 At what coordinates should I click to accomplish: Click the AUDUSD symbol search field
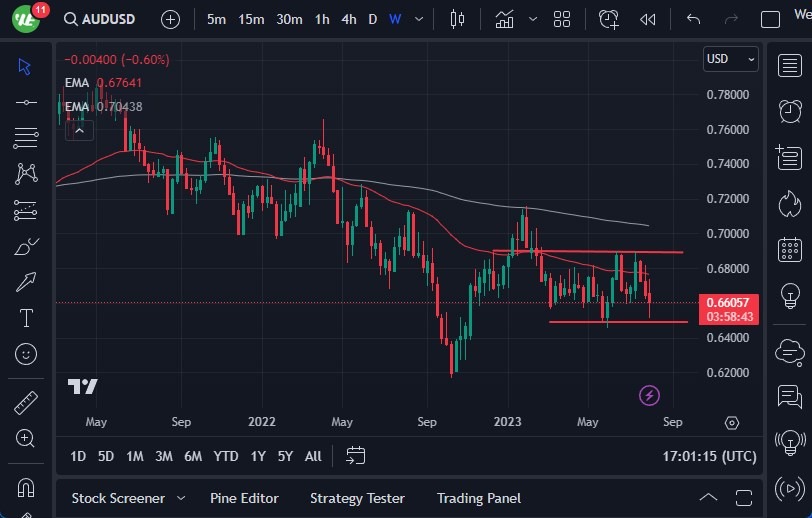[x=109, y=19]
